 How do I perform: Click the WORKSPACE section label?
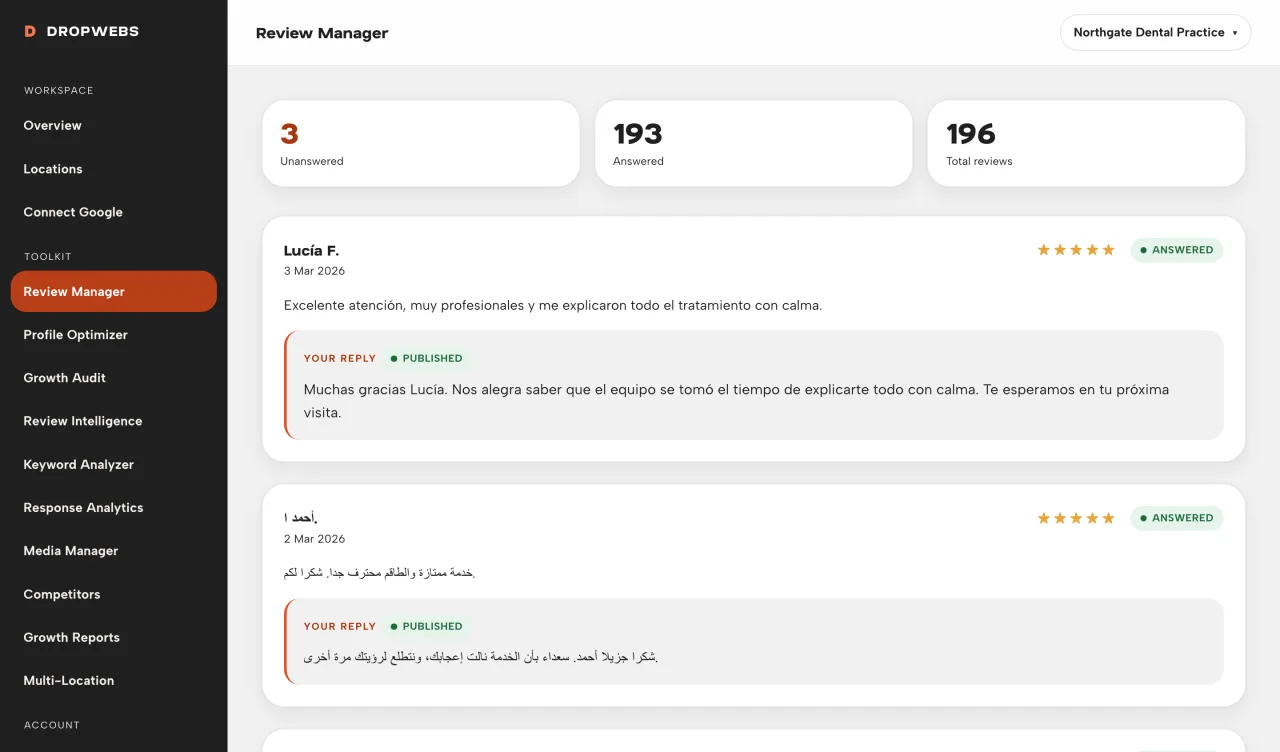[59, 91]
